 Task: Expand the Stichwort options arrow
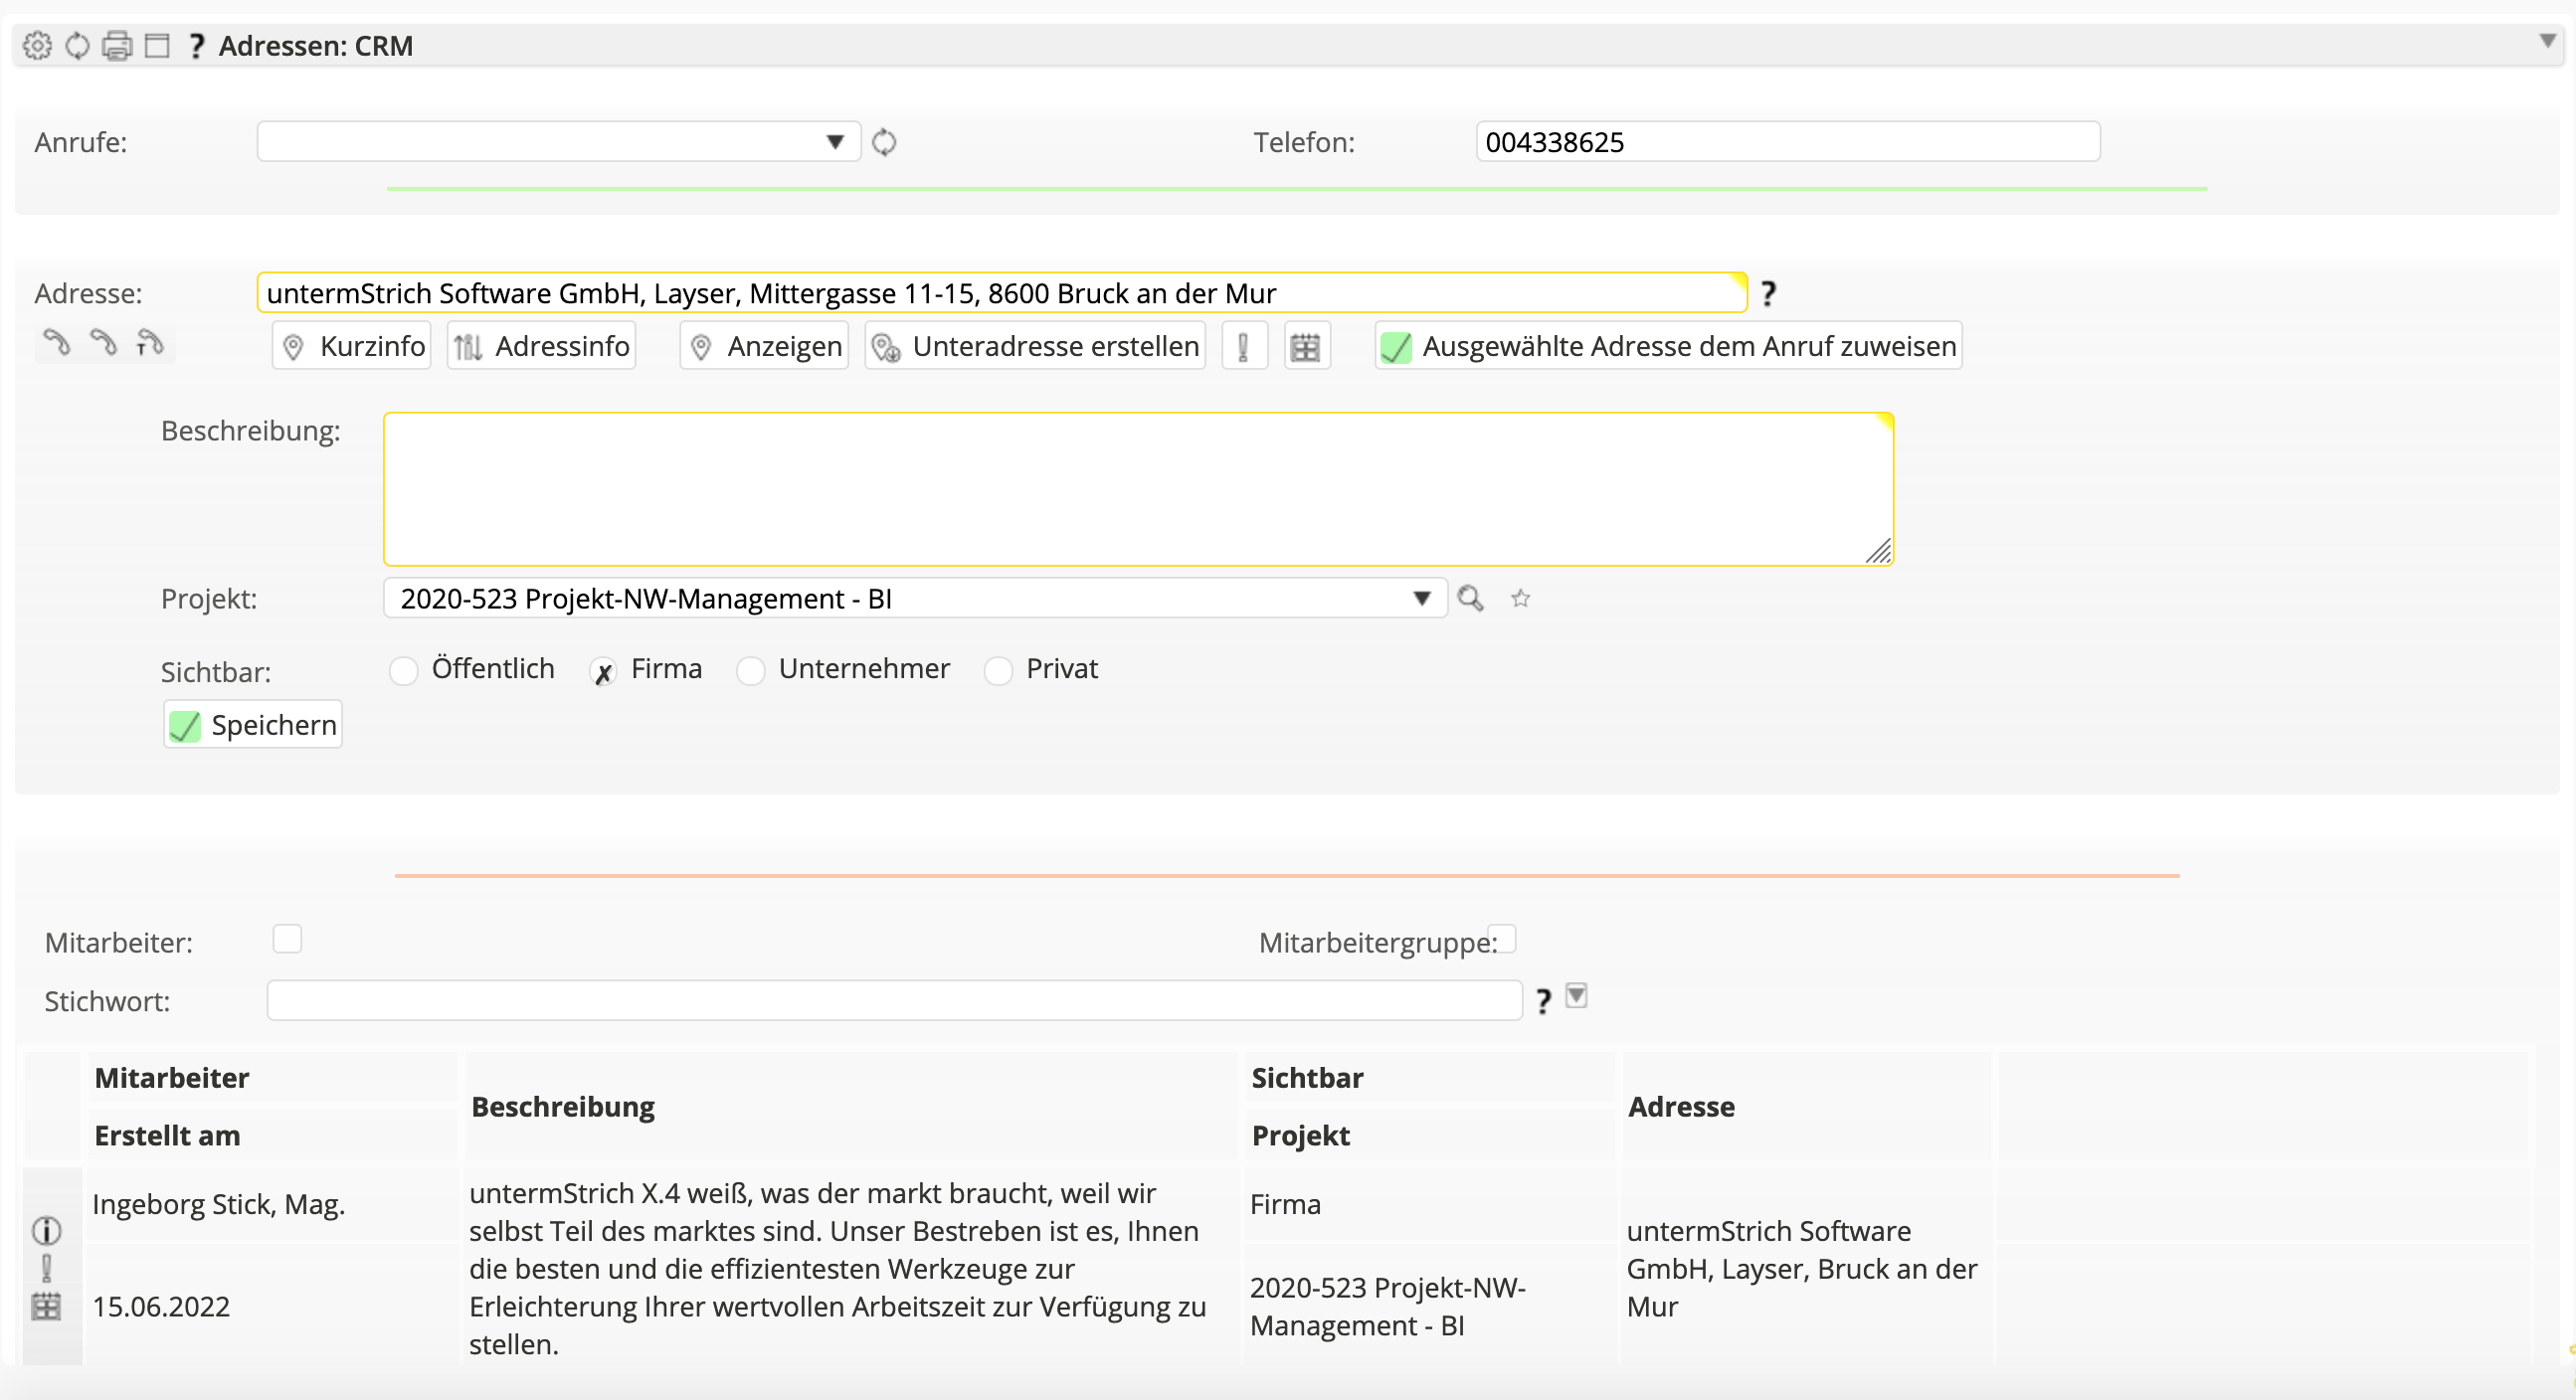click(1576, 996)
